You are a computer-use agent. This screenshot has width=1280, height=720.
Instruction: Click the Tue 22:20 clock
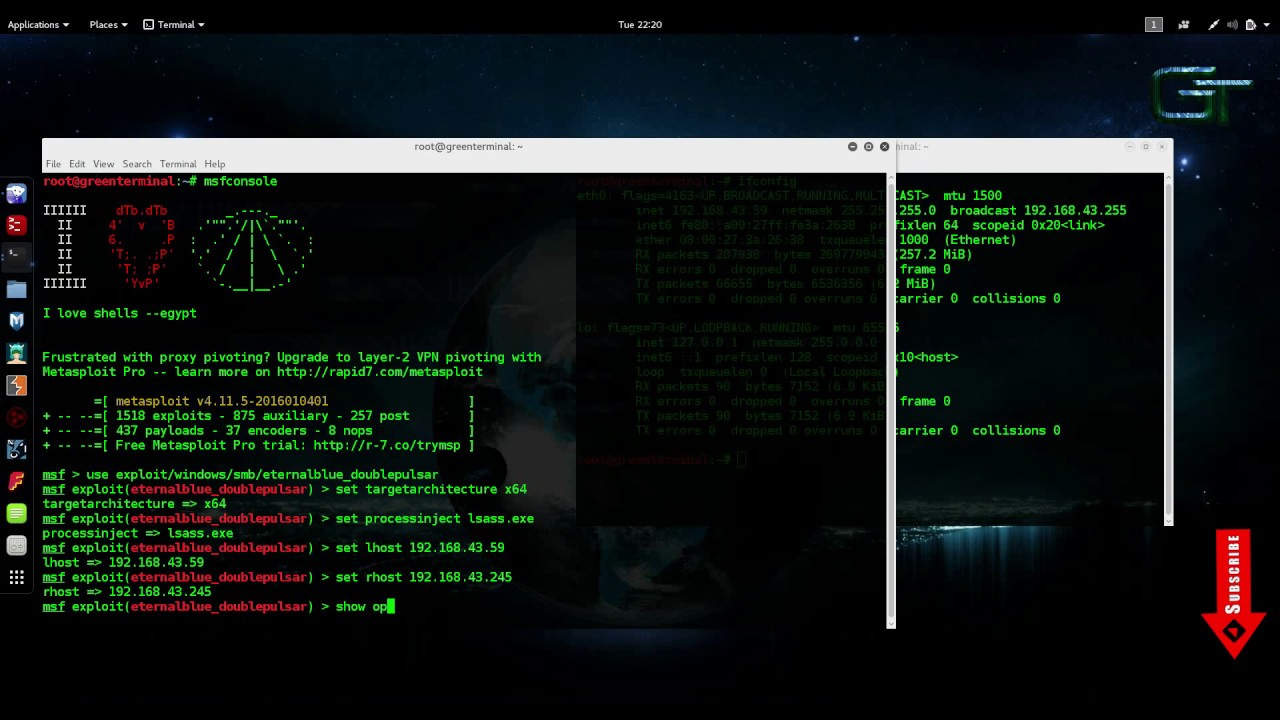[x=640, y=24]
